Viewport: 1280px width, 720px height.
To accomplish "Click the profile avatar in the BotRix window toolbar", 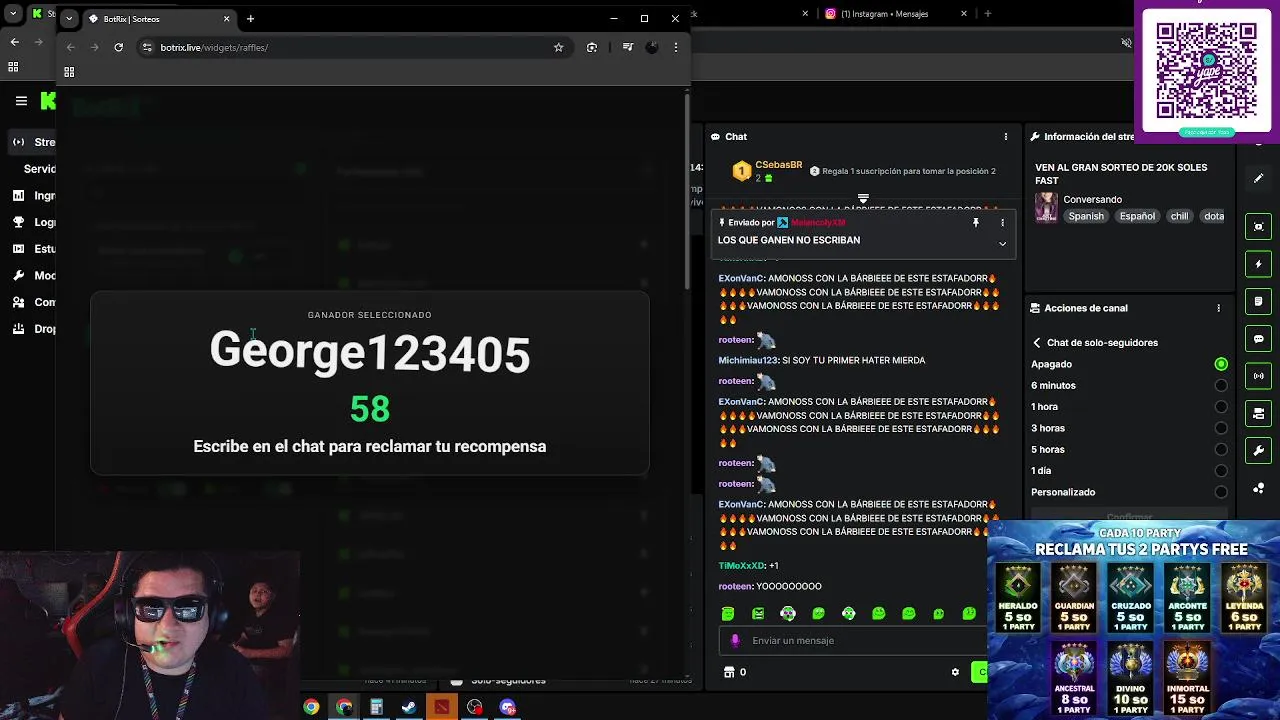I will 652,47.
